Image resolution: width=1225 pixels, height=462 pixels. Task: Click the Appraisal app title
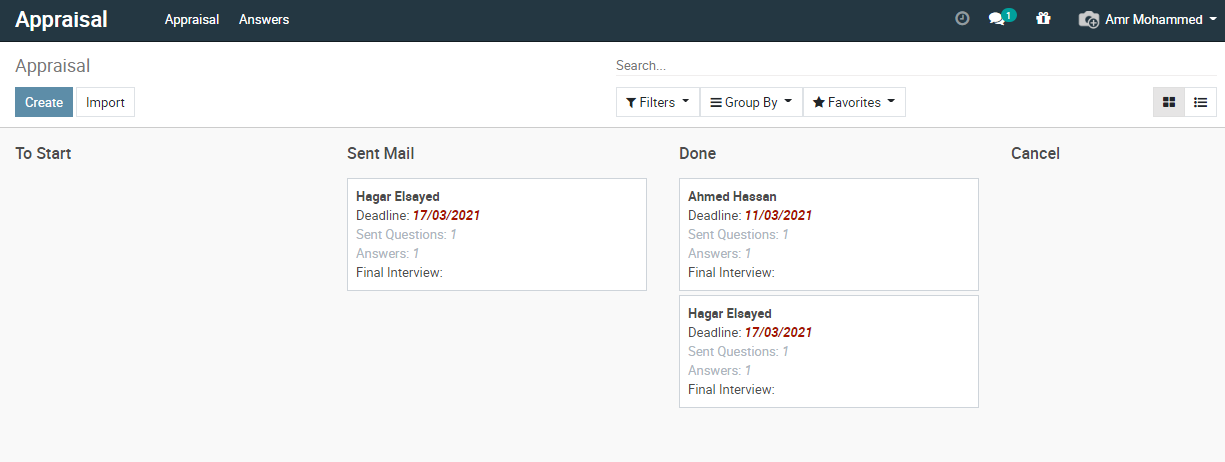61,19
